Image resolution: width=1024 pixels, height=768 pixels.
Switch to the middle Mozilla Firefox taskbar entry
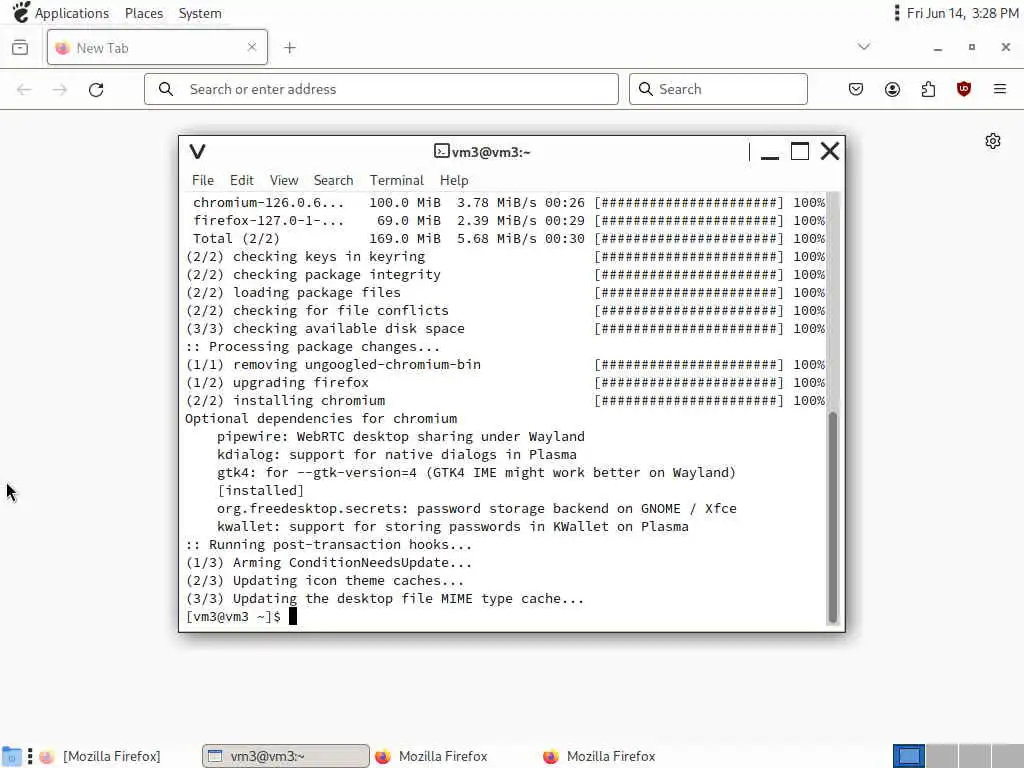432,756
